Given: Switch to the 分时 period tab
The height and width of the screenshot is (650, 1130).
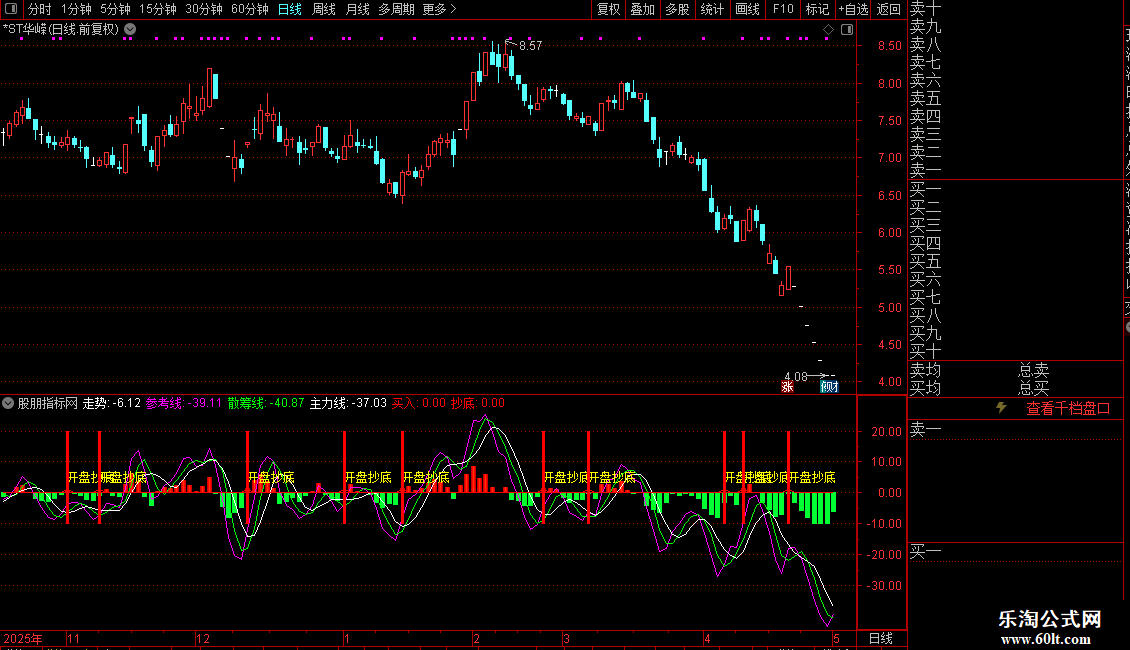Looking at the screenshot, I should [40, 9].
